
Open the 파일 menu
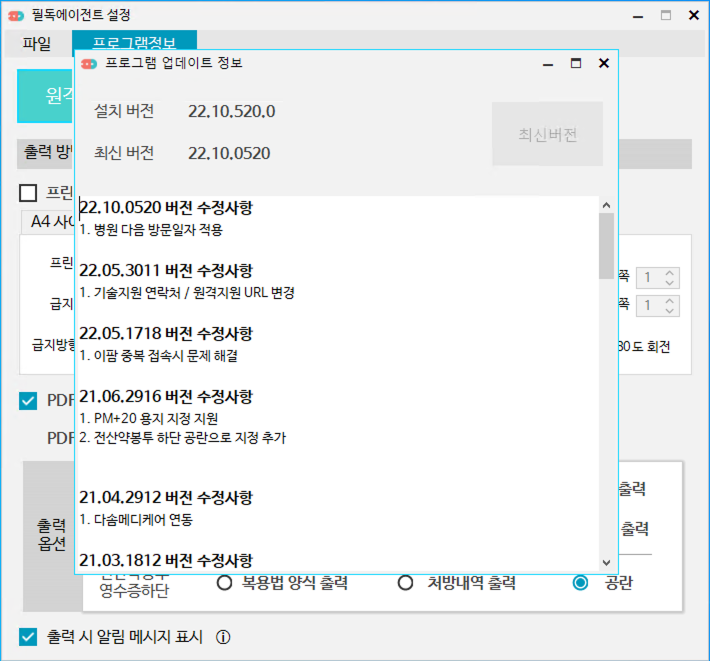pyautogui.click(x=37, y=43)
